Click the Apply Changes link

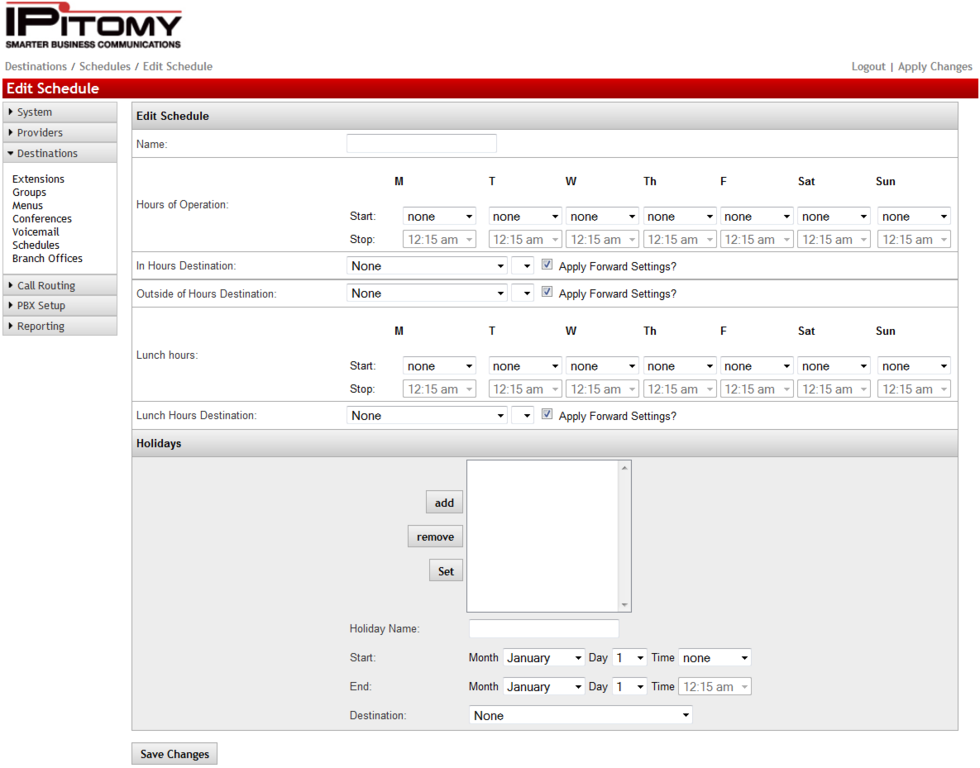point(934,67)
